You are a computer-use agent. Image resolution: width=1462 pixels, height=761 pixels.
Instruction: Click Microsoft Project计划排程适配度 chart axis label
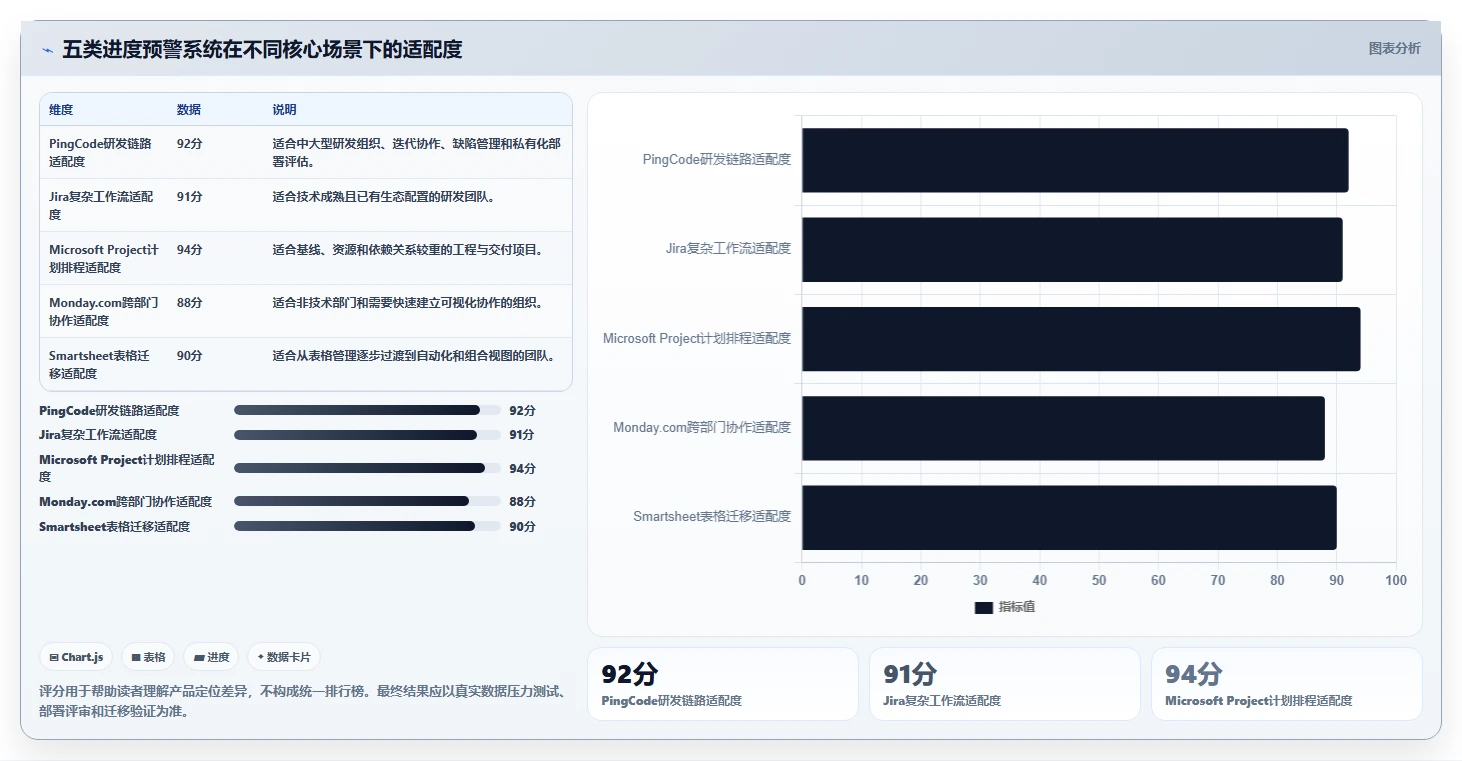[697, 338]
